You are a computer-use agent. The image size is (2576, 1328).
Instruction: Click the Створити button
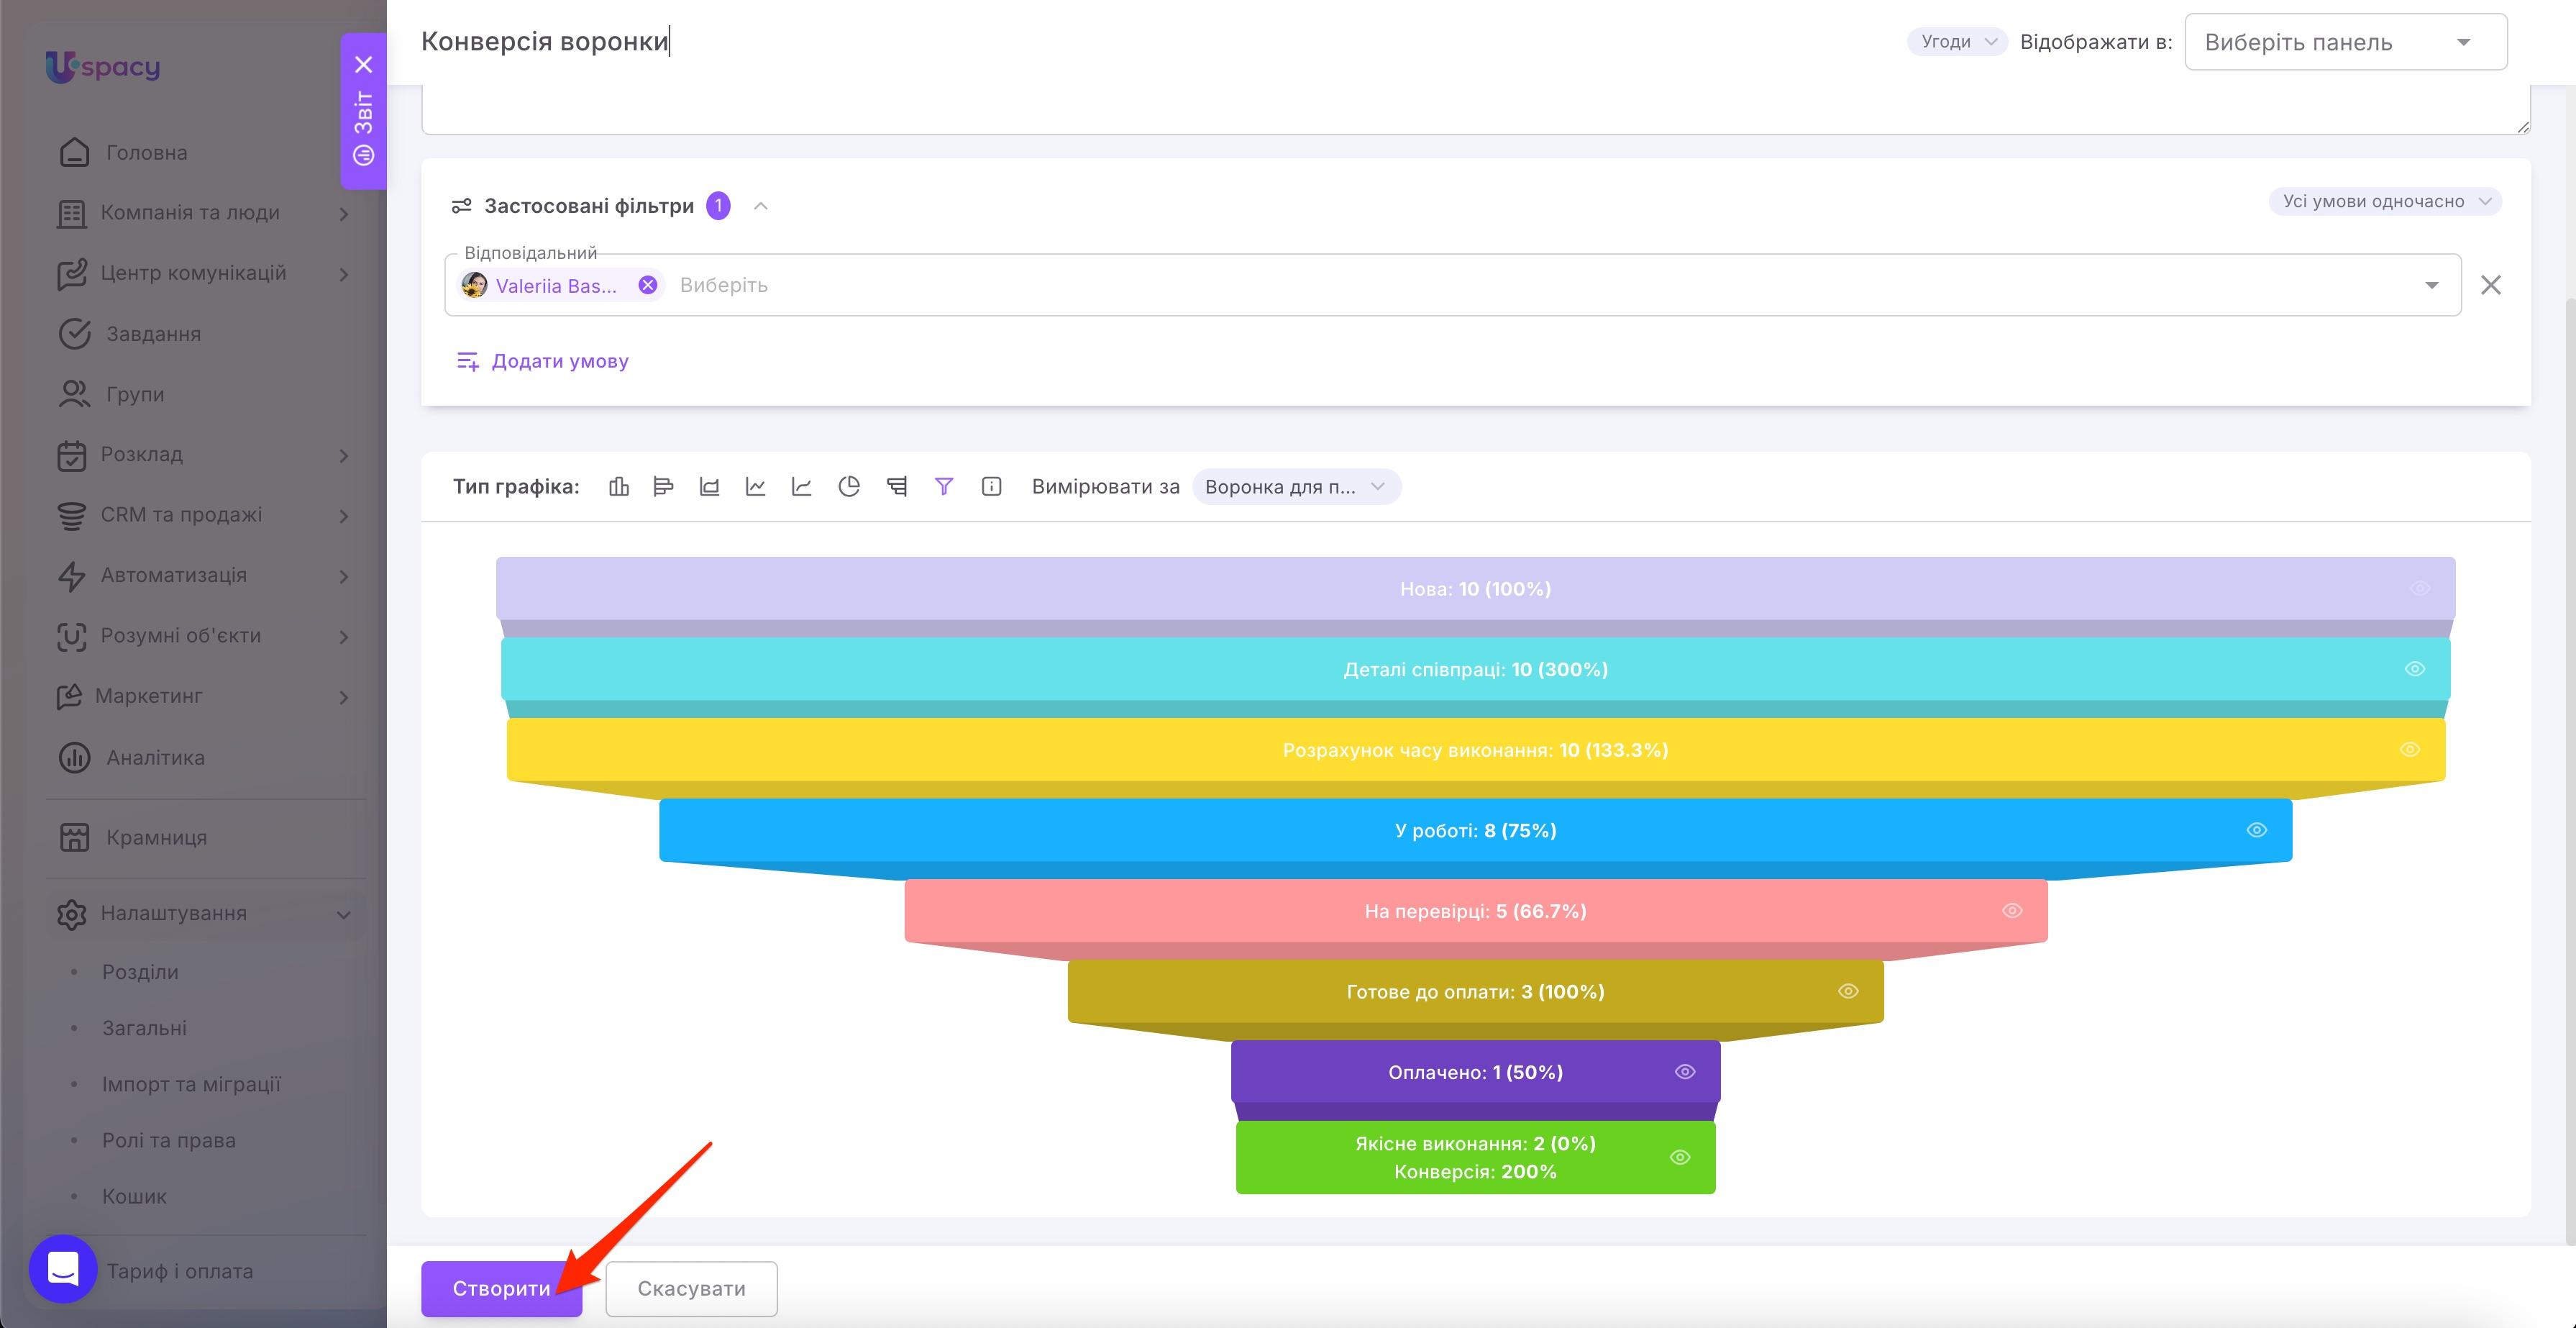pyautogui.click(x=501, y=1288)
